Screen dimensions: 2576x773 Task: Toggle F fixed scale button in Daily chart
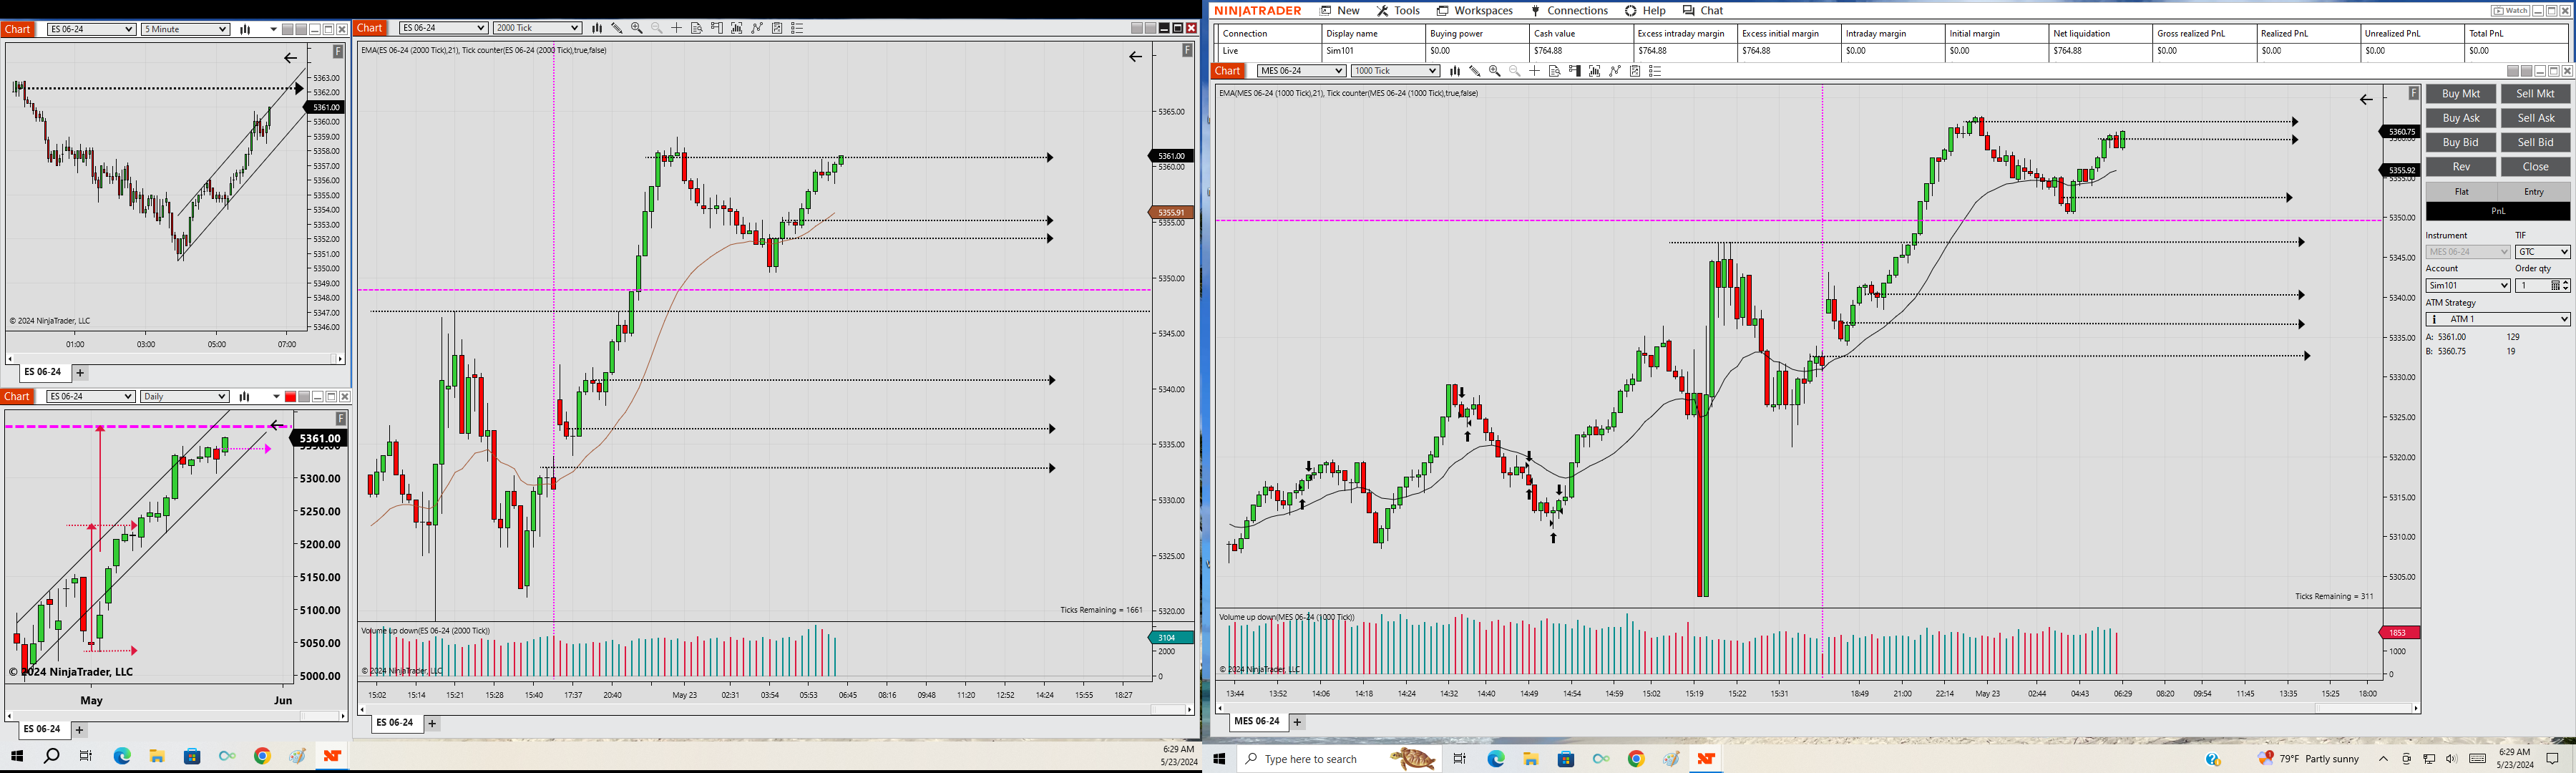click(x=341, y=418)
